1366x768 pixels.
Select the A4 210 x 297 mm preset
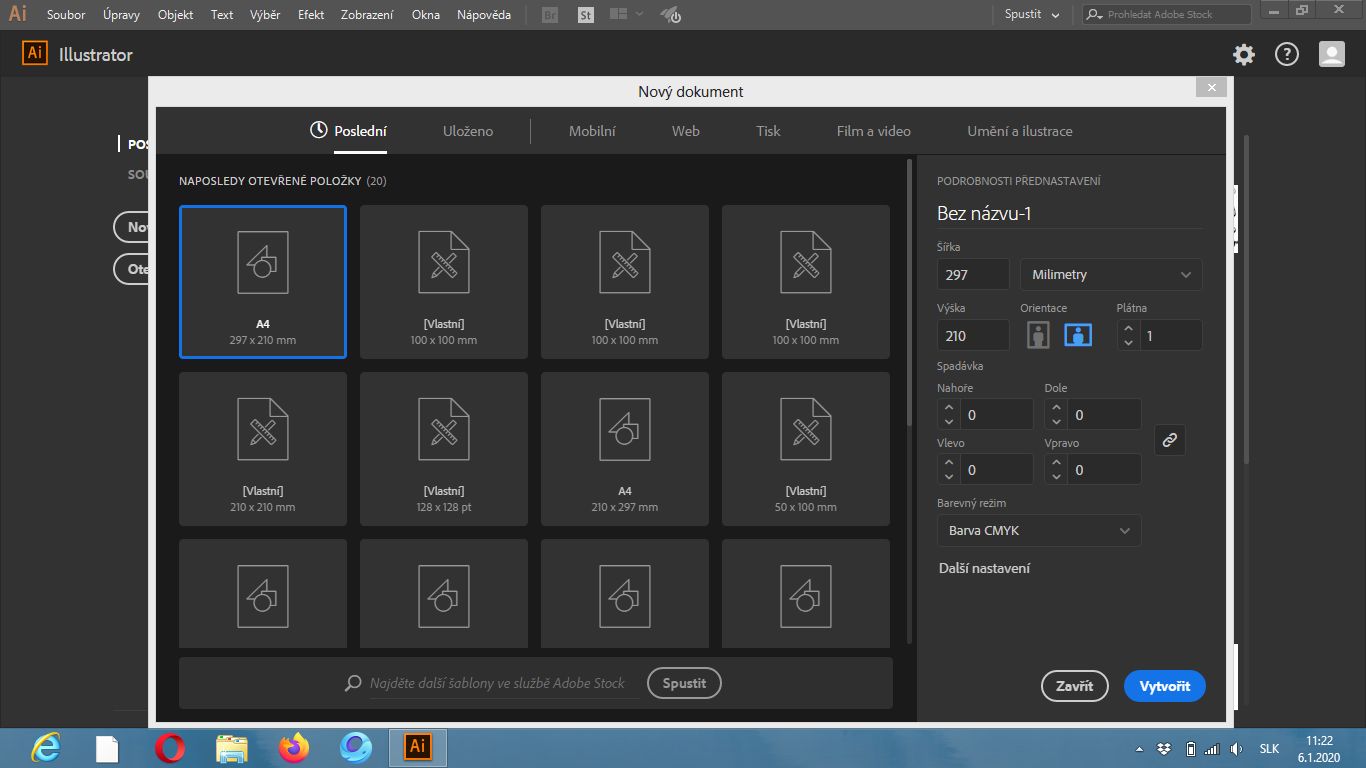(625, 448)
